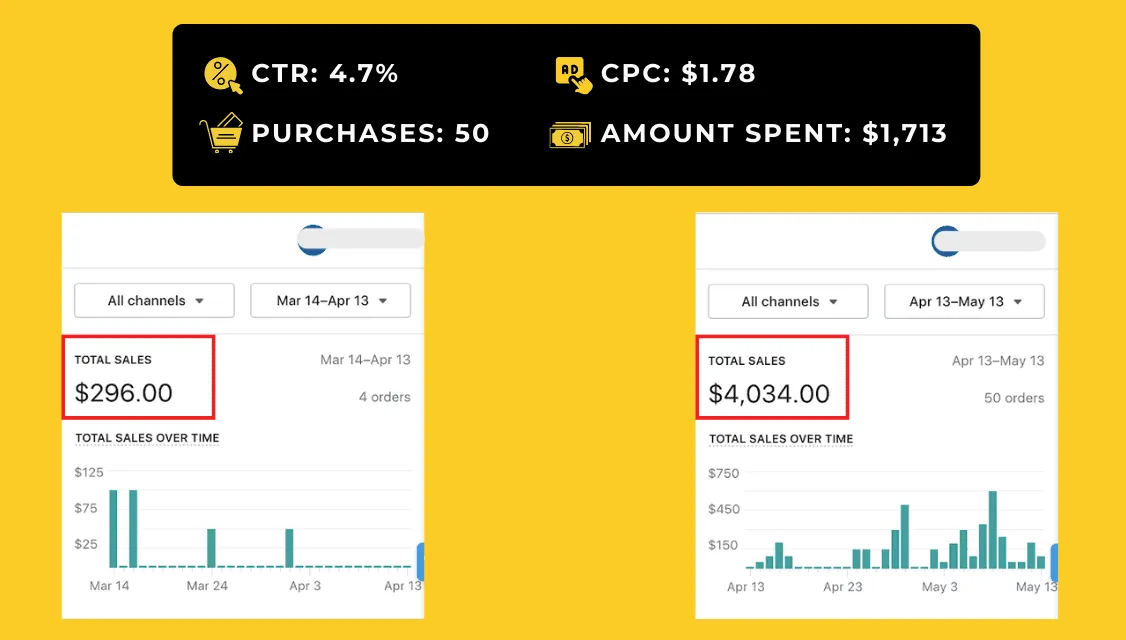Click the CPC ad-click hand icon
Image resolution: width=1126 pixels, height=640 pixels.
(x=574, y=75)
